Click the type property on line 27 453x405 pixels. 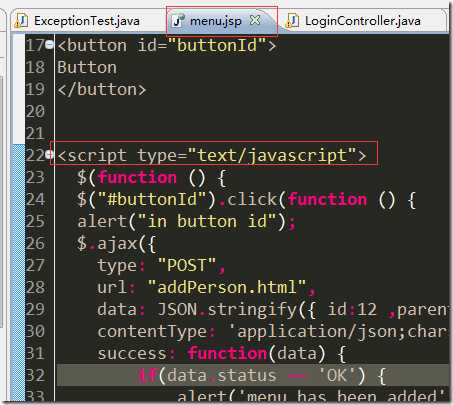click(117, 266)
